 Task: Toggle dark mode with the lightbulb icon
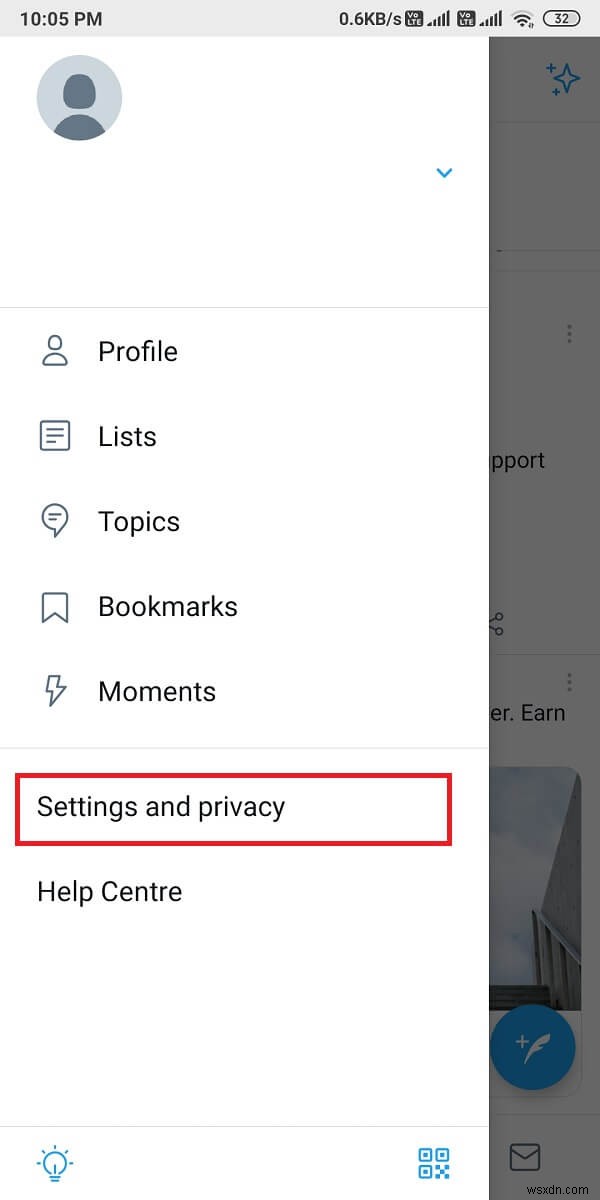(55, 1163)
